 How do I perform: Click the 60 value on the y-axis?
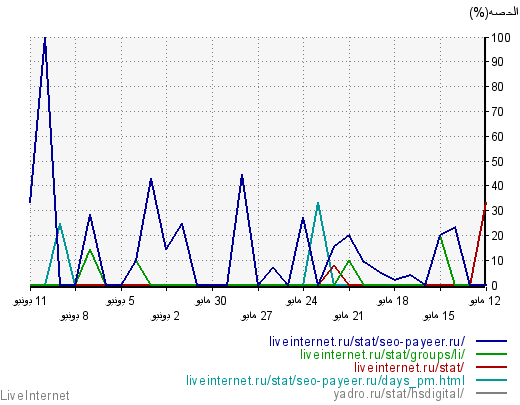point(497,136)
